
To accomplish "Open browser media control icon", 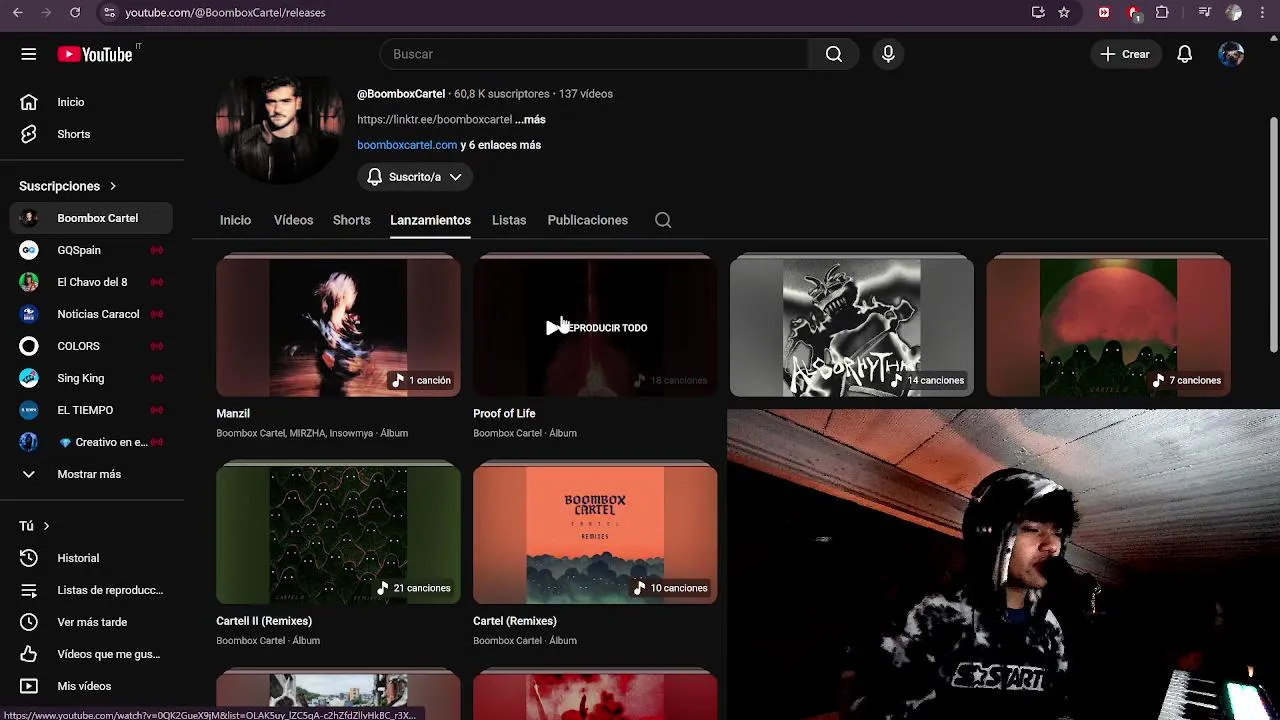I will [x=1205, y=12].
